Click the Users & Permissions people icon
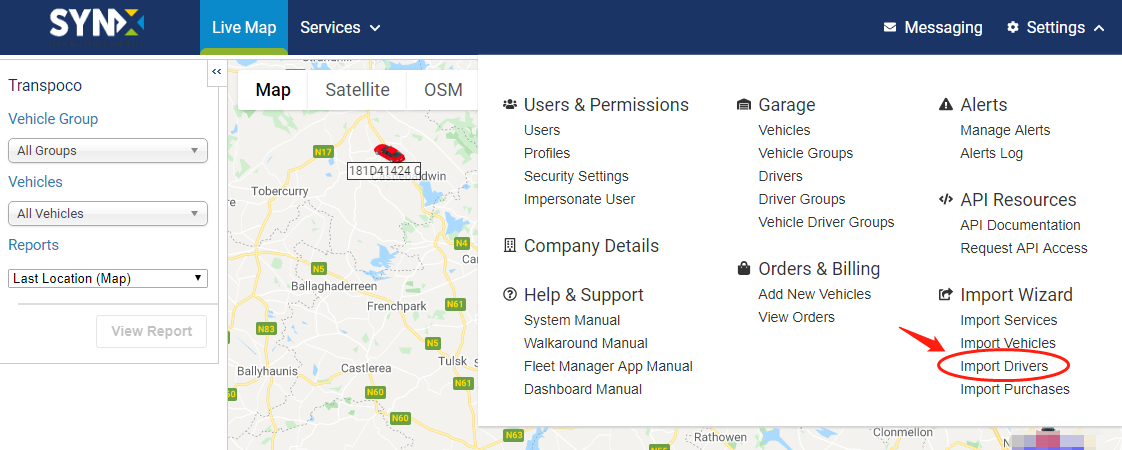 [510, 105]
